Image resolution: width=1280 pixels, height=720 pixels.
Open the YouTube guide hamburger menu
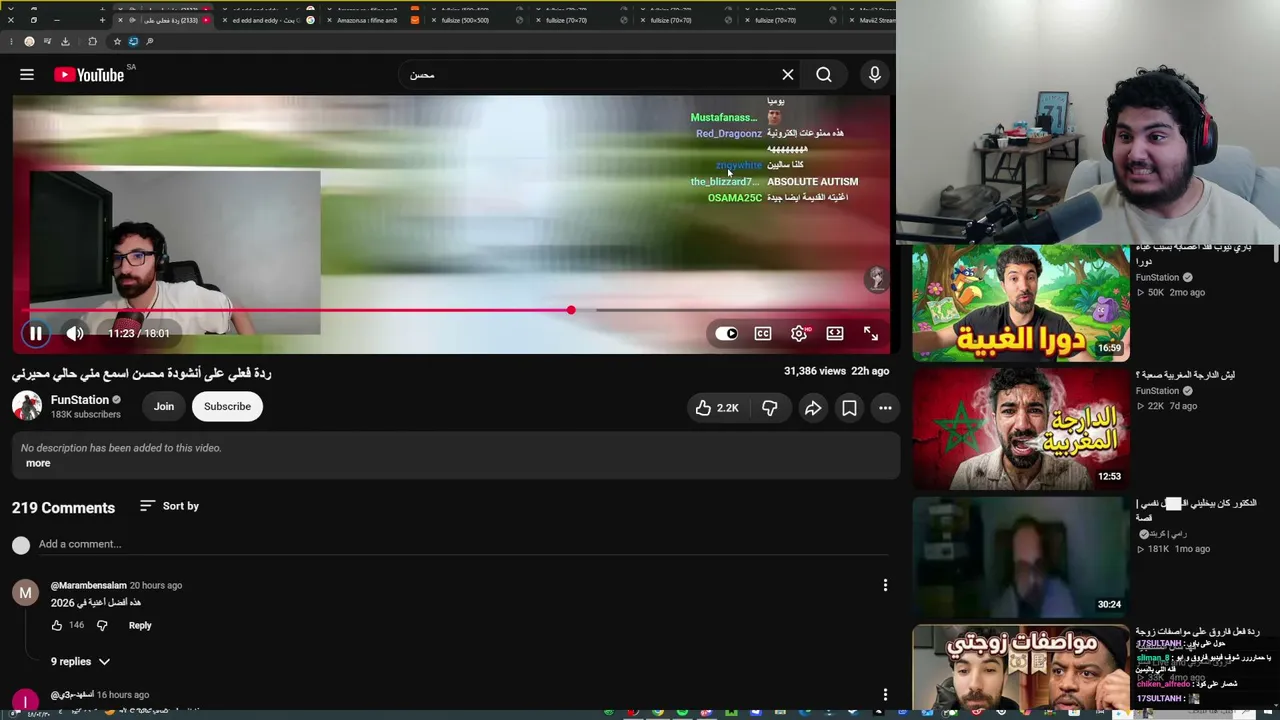click(x=27, y=75)
